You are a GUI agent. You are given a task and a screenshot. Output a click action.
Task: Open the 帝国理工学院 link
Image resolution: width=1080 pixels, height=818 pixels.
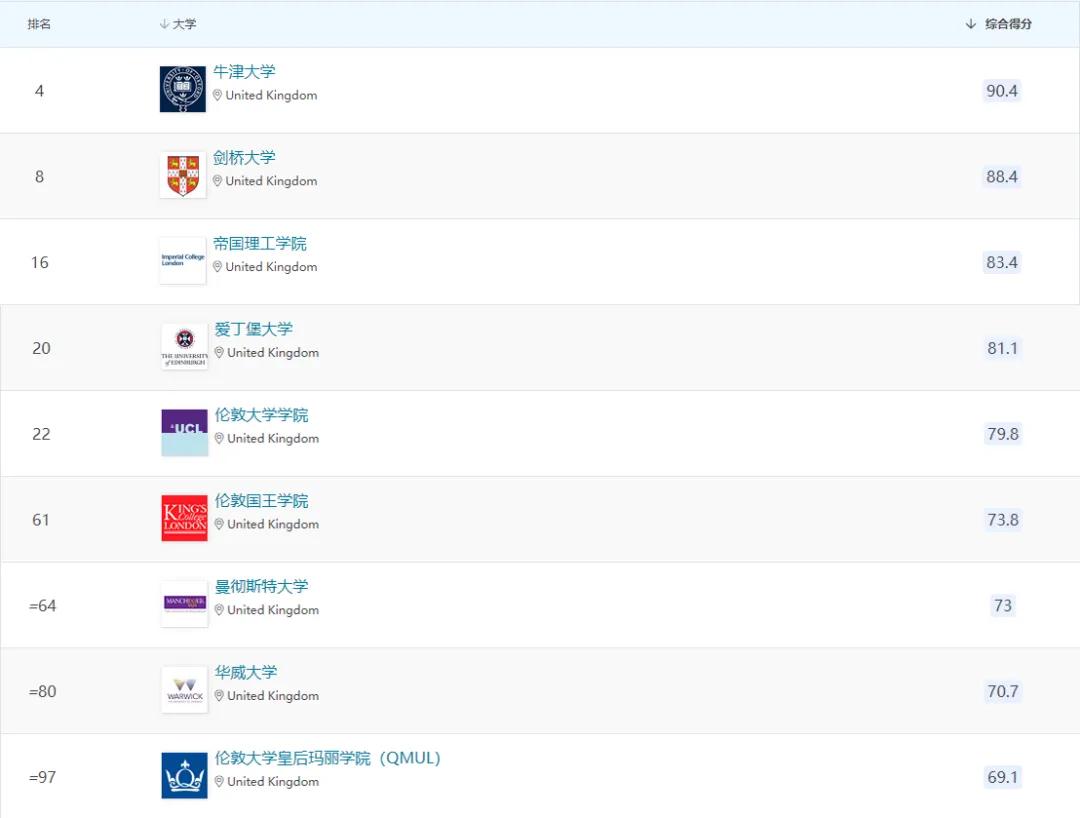[260, 244]
